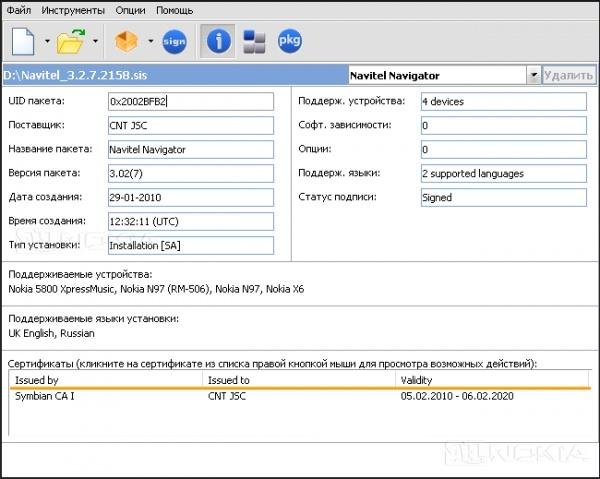This screenshot has height=479, width=600.
Task: Click the 2 supported languages field
Action: pos(504,174)
